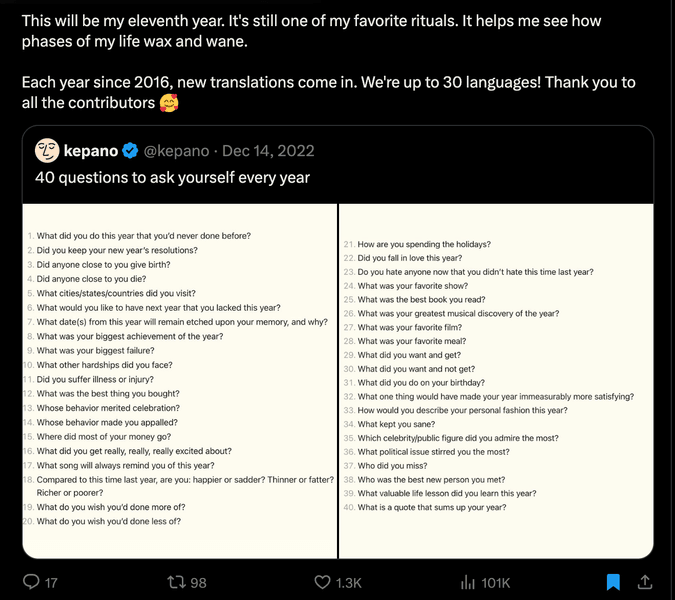This screenshot has width=675, height=600.
Task: Click the @kepano handle
Action: pyautogui.click(x=176, y=151)
